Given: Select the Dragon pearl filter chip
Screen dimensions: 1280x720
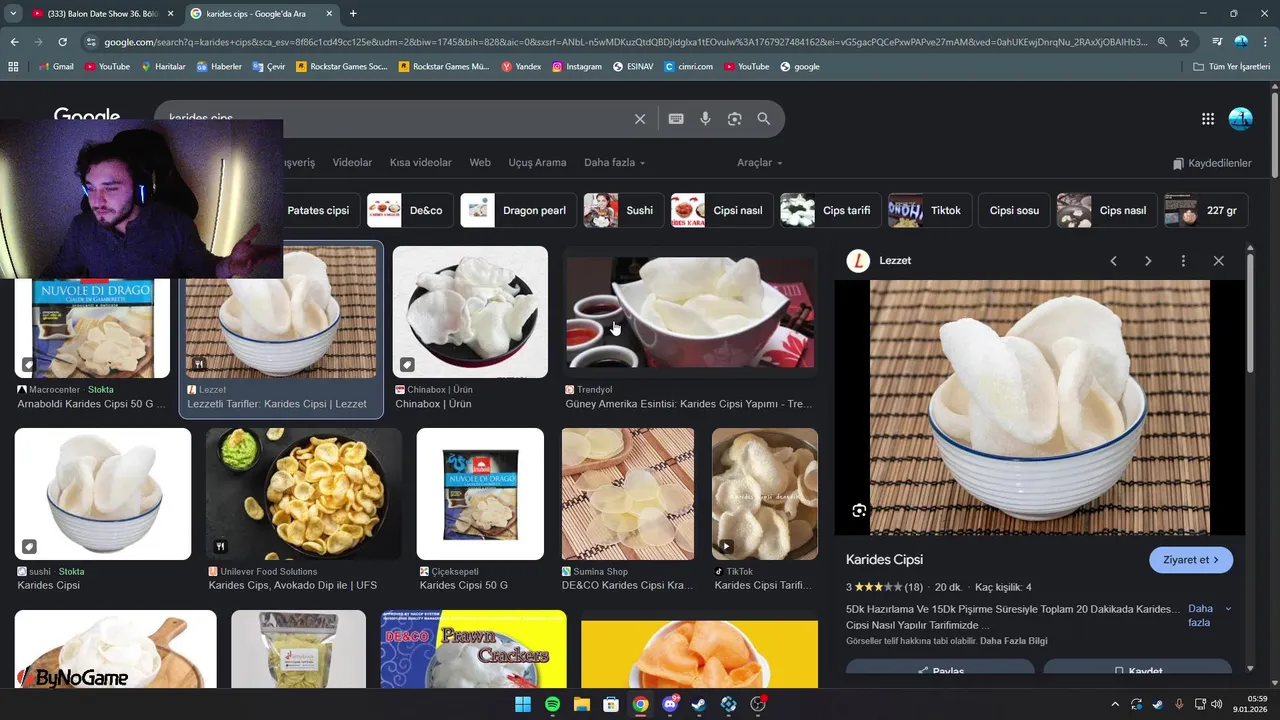Looking at the screenshot, I should (x=518, y=211).
